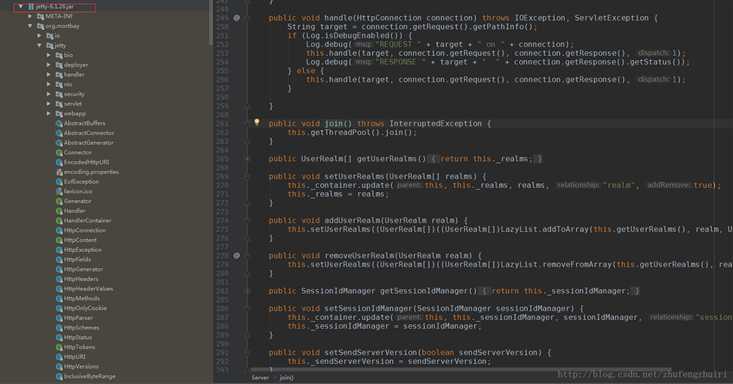
Task: Expand the io package arrow
Action: pos(39,36)
